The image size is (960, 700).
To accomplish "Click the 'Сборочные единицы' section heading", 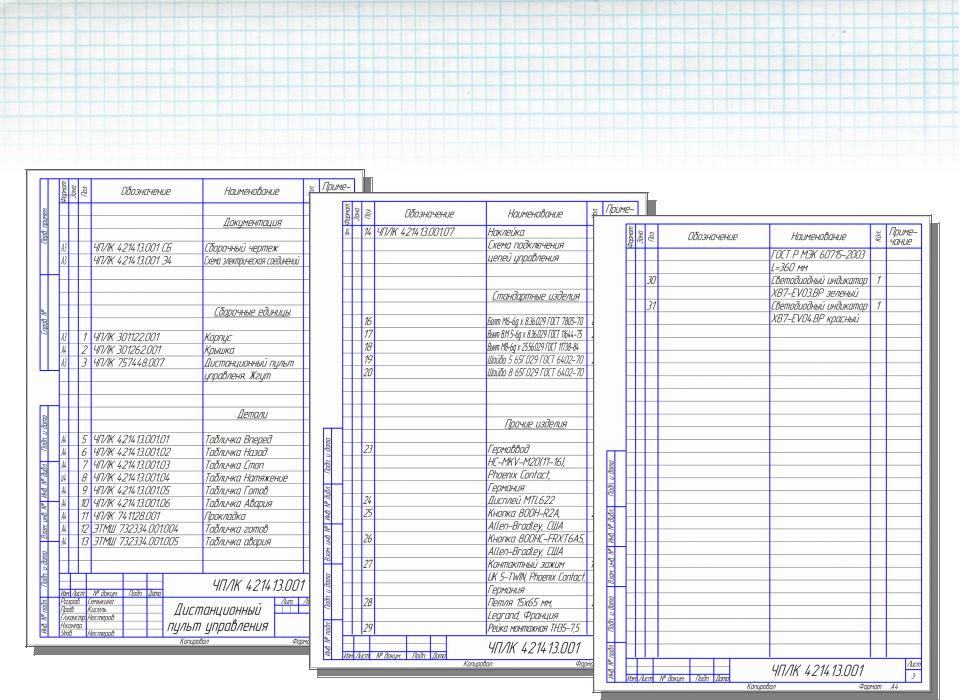I will pyautogui.click(x=252, y=312).
